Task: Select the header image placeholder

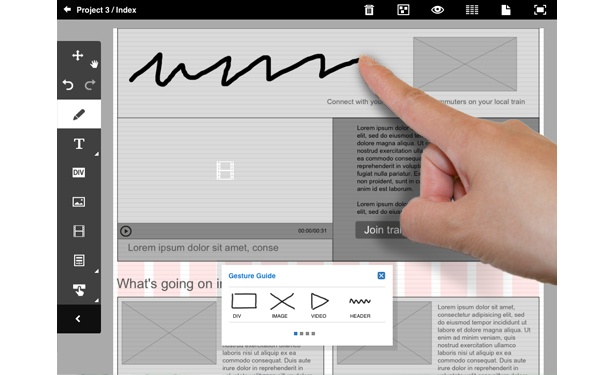Action: click(x=465, y=64)
